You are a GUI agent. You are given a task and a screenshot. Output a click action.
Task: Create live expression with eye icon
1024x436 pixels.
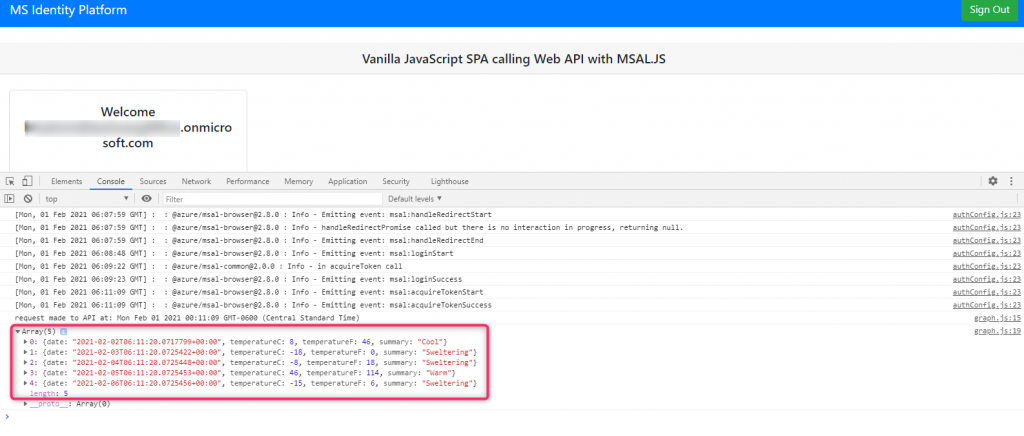(x=146, y=198)
